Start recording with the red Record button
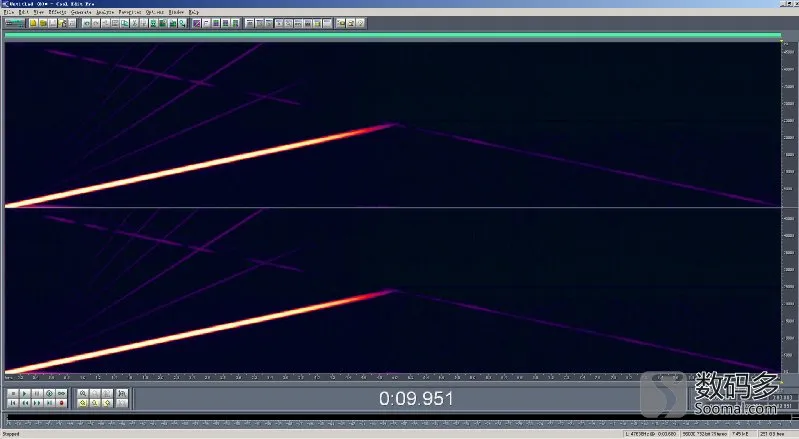Viewport: 799px width, 439px height. [62, 403]
